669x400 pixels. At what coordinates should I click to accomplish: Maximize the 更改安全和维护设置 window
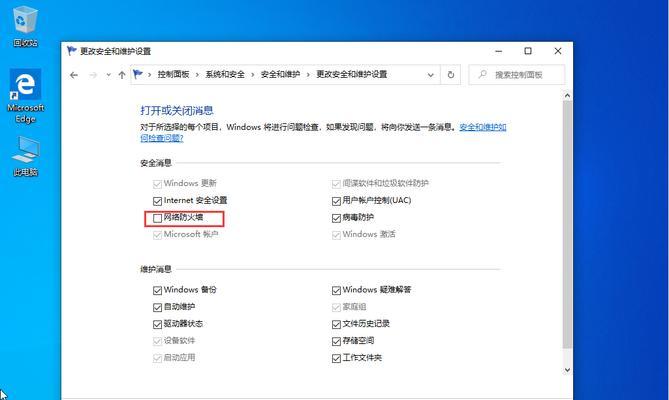pyautogui.click(x=528, y=51)
